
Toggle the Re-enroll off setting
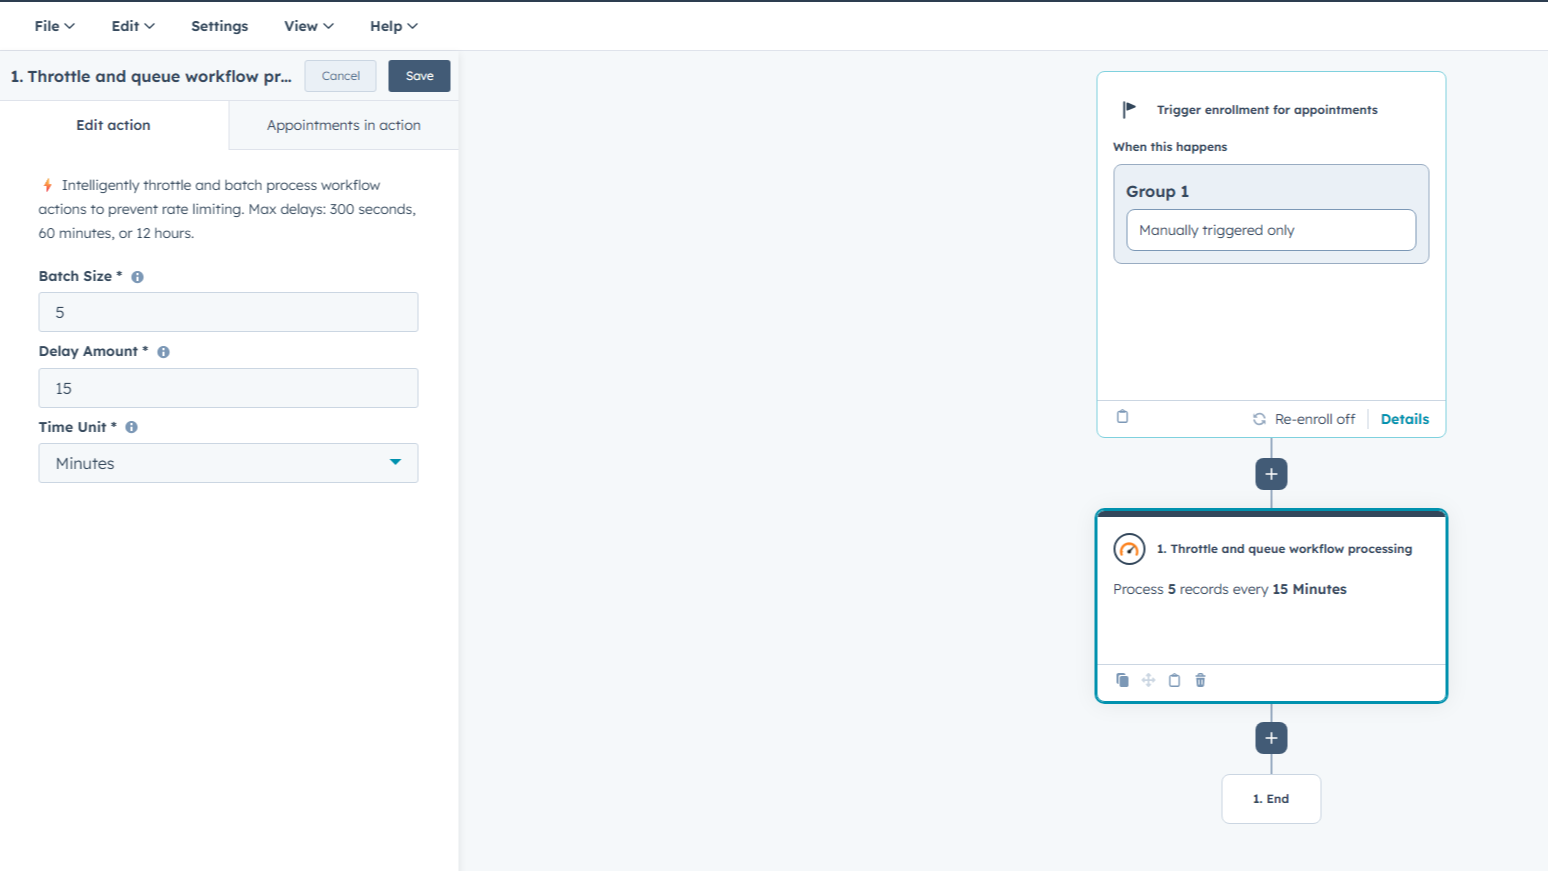click(x=1304, y=419)
